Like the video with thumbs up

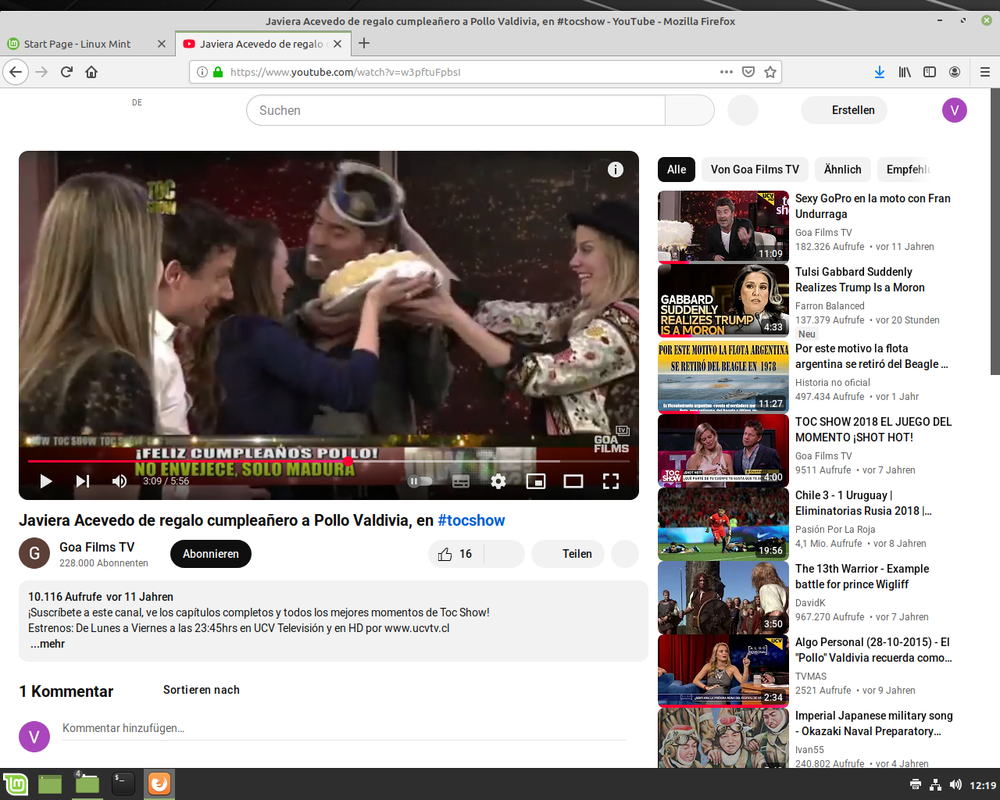[455, 554]
